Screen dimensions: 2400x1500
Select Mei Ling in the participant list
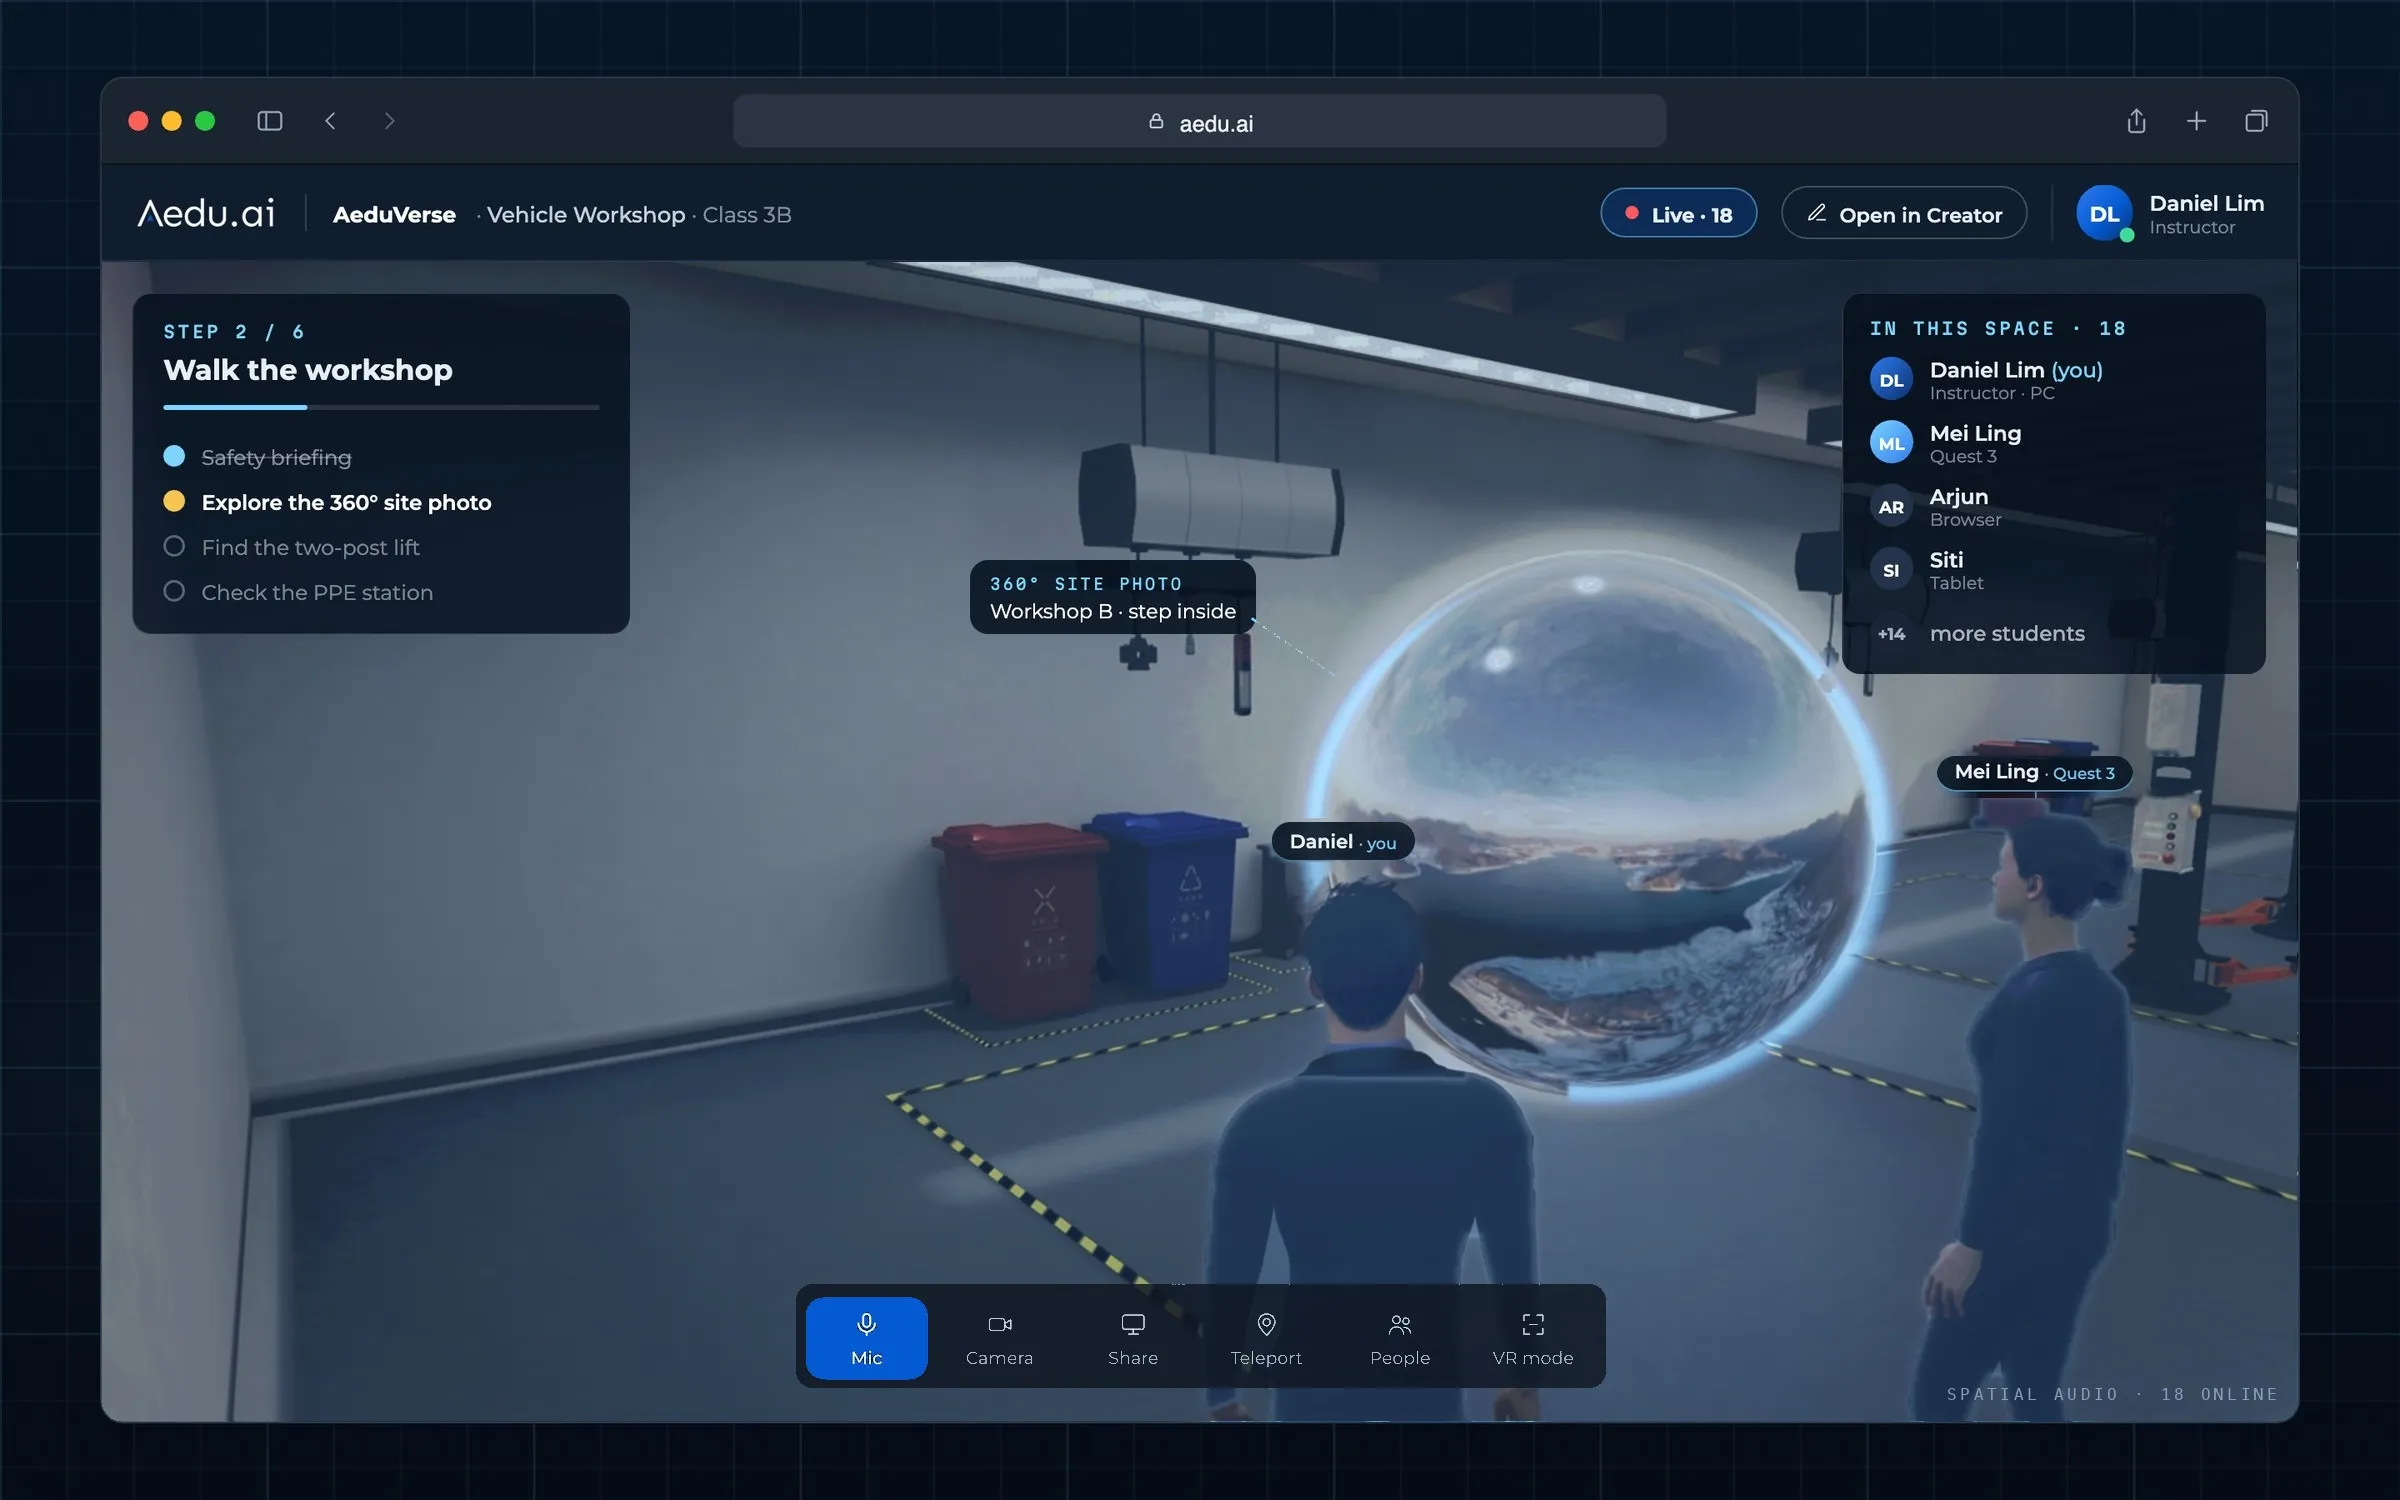(2053, 443)
